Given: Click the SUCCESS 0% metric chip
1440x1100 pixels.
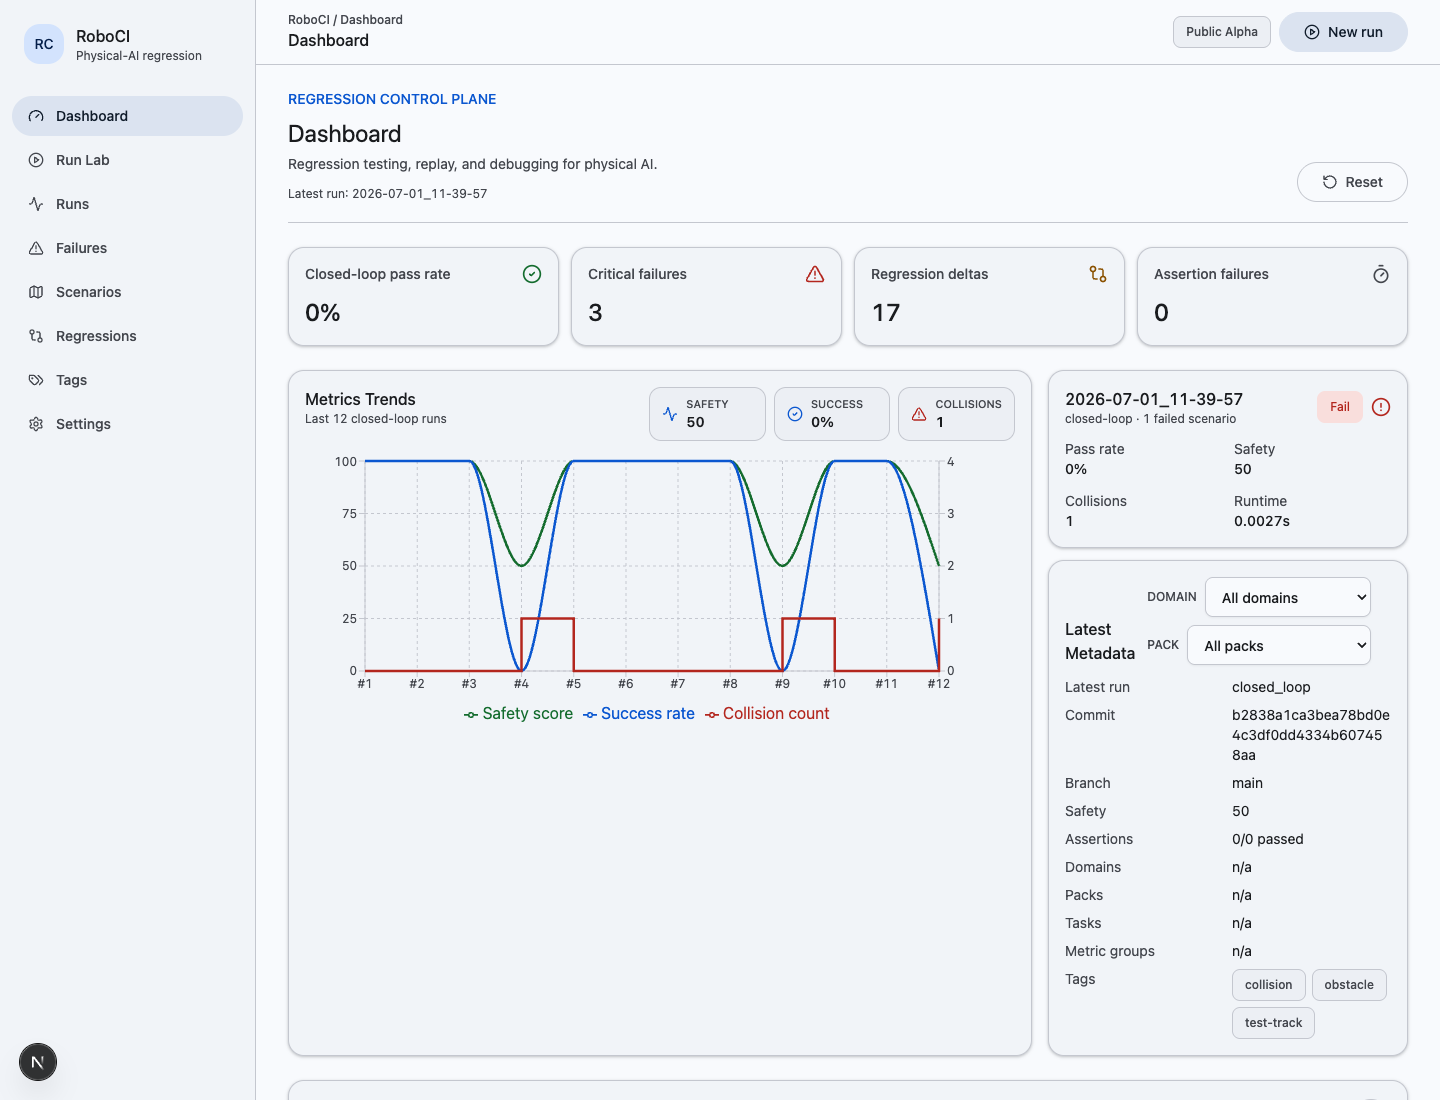Looking at the screenshot, I should click(832, 414).
